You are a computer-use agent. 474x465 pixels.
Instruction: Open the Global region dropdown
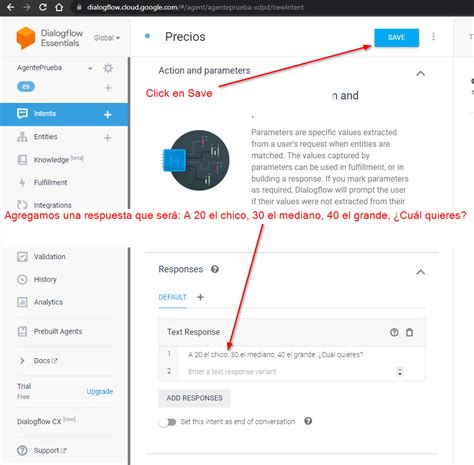pyautogui.click(x=107, y=38)
